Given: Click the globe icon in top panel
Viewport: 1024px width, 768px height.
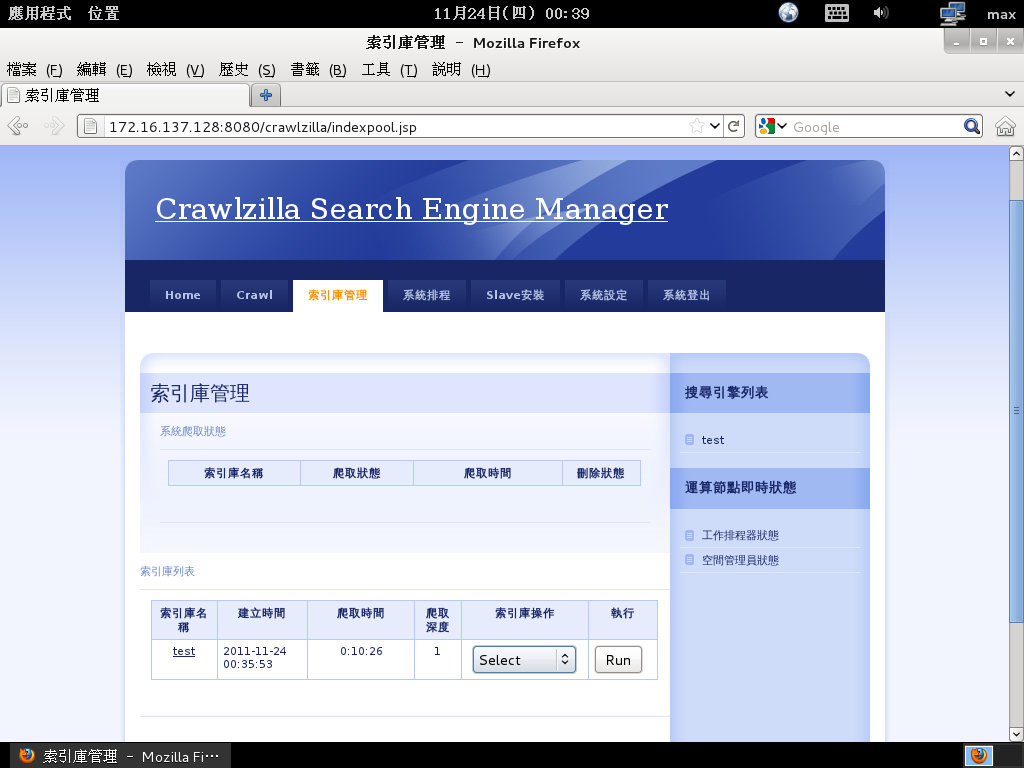Looking at the screenshot, I should (x=788, y=12).
